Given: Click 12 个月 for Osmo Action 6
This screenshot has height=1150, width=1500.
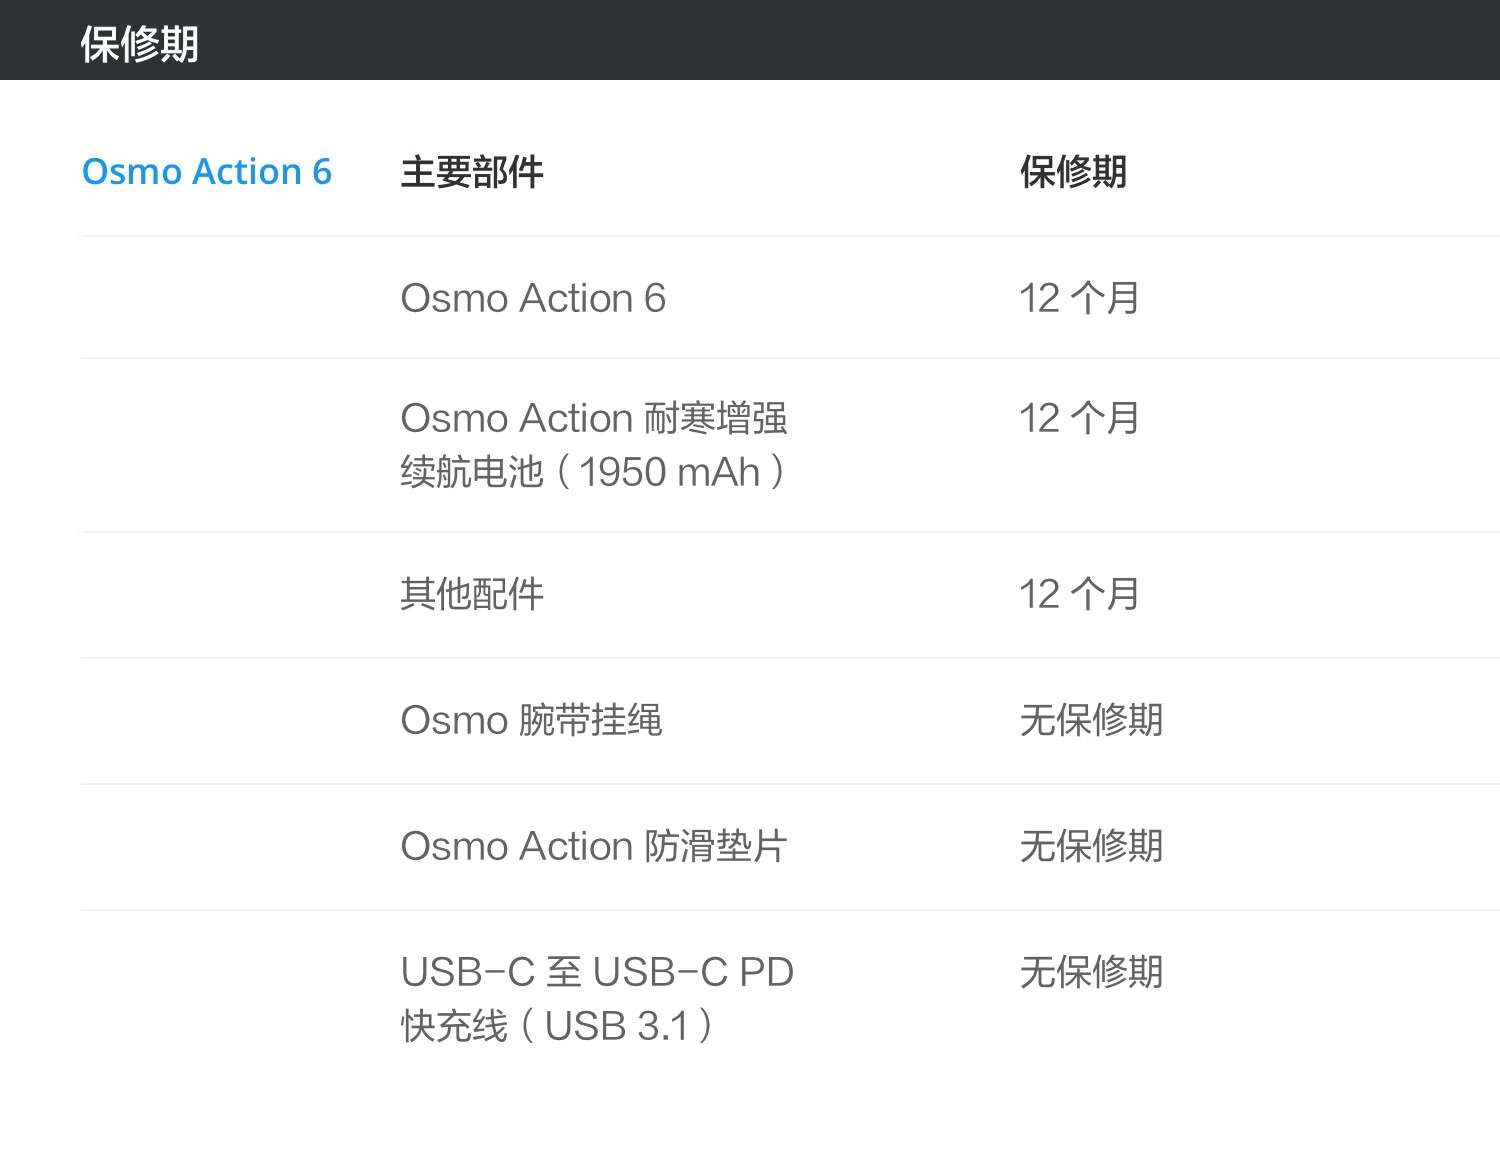Looking at the screenshot, I should point(1079,298).
